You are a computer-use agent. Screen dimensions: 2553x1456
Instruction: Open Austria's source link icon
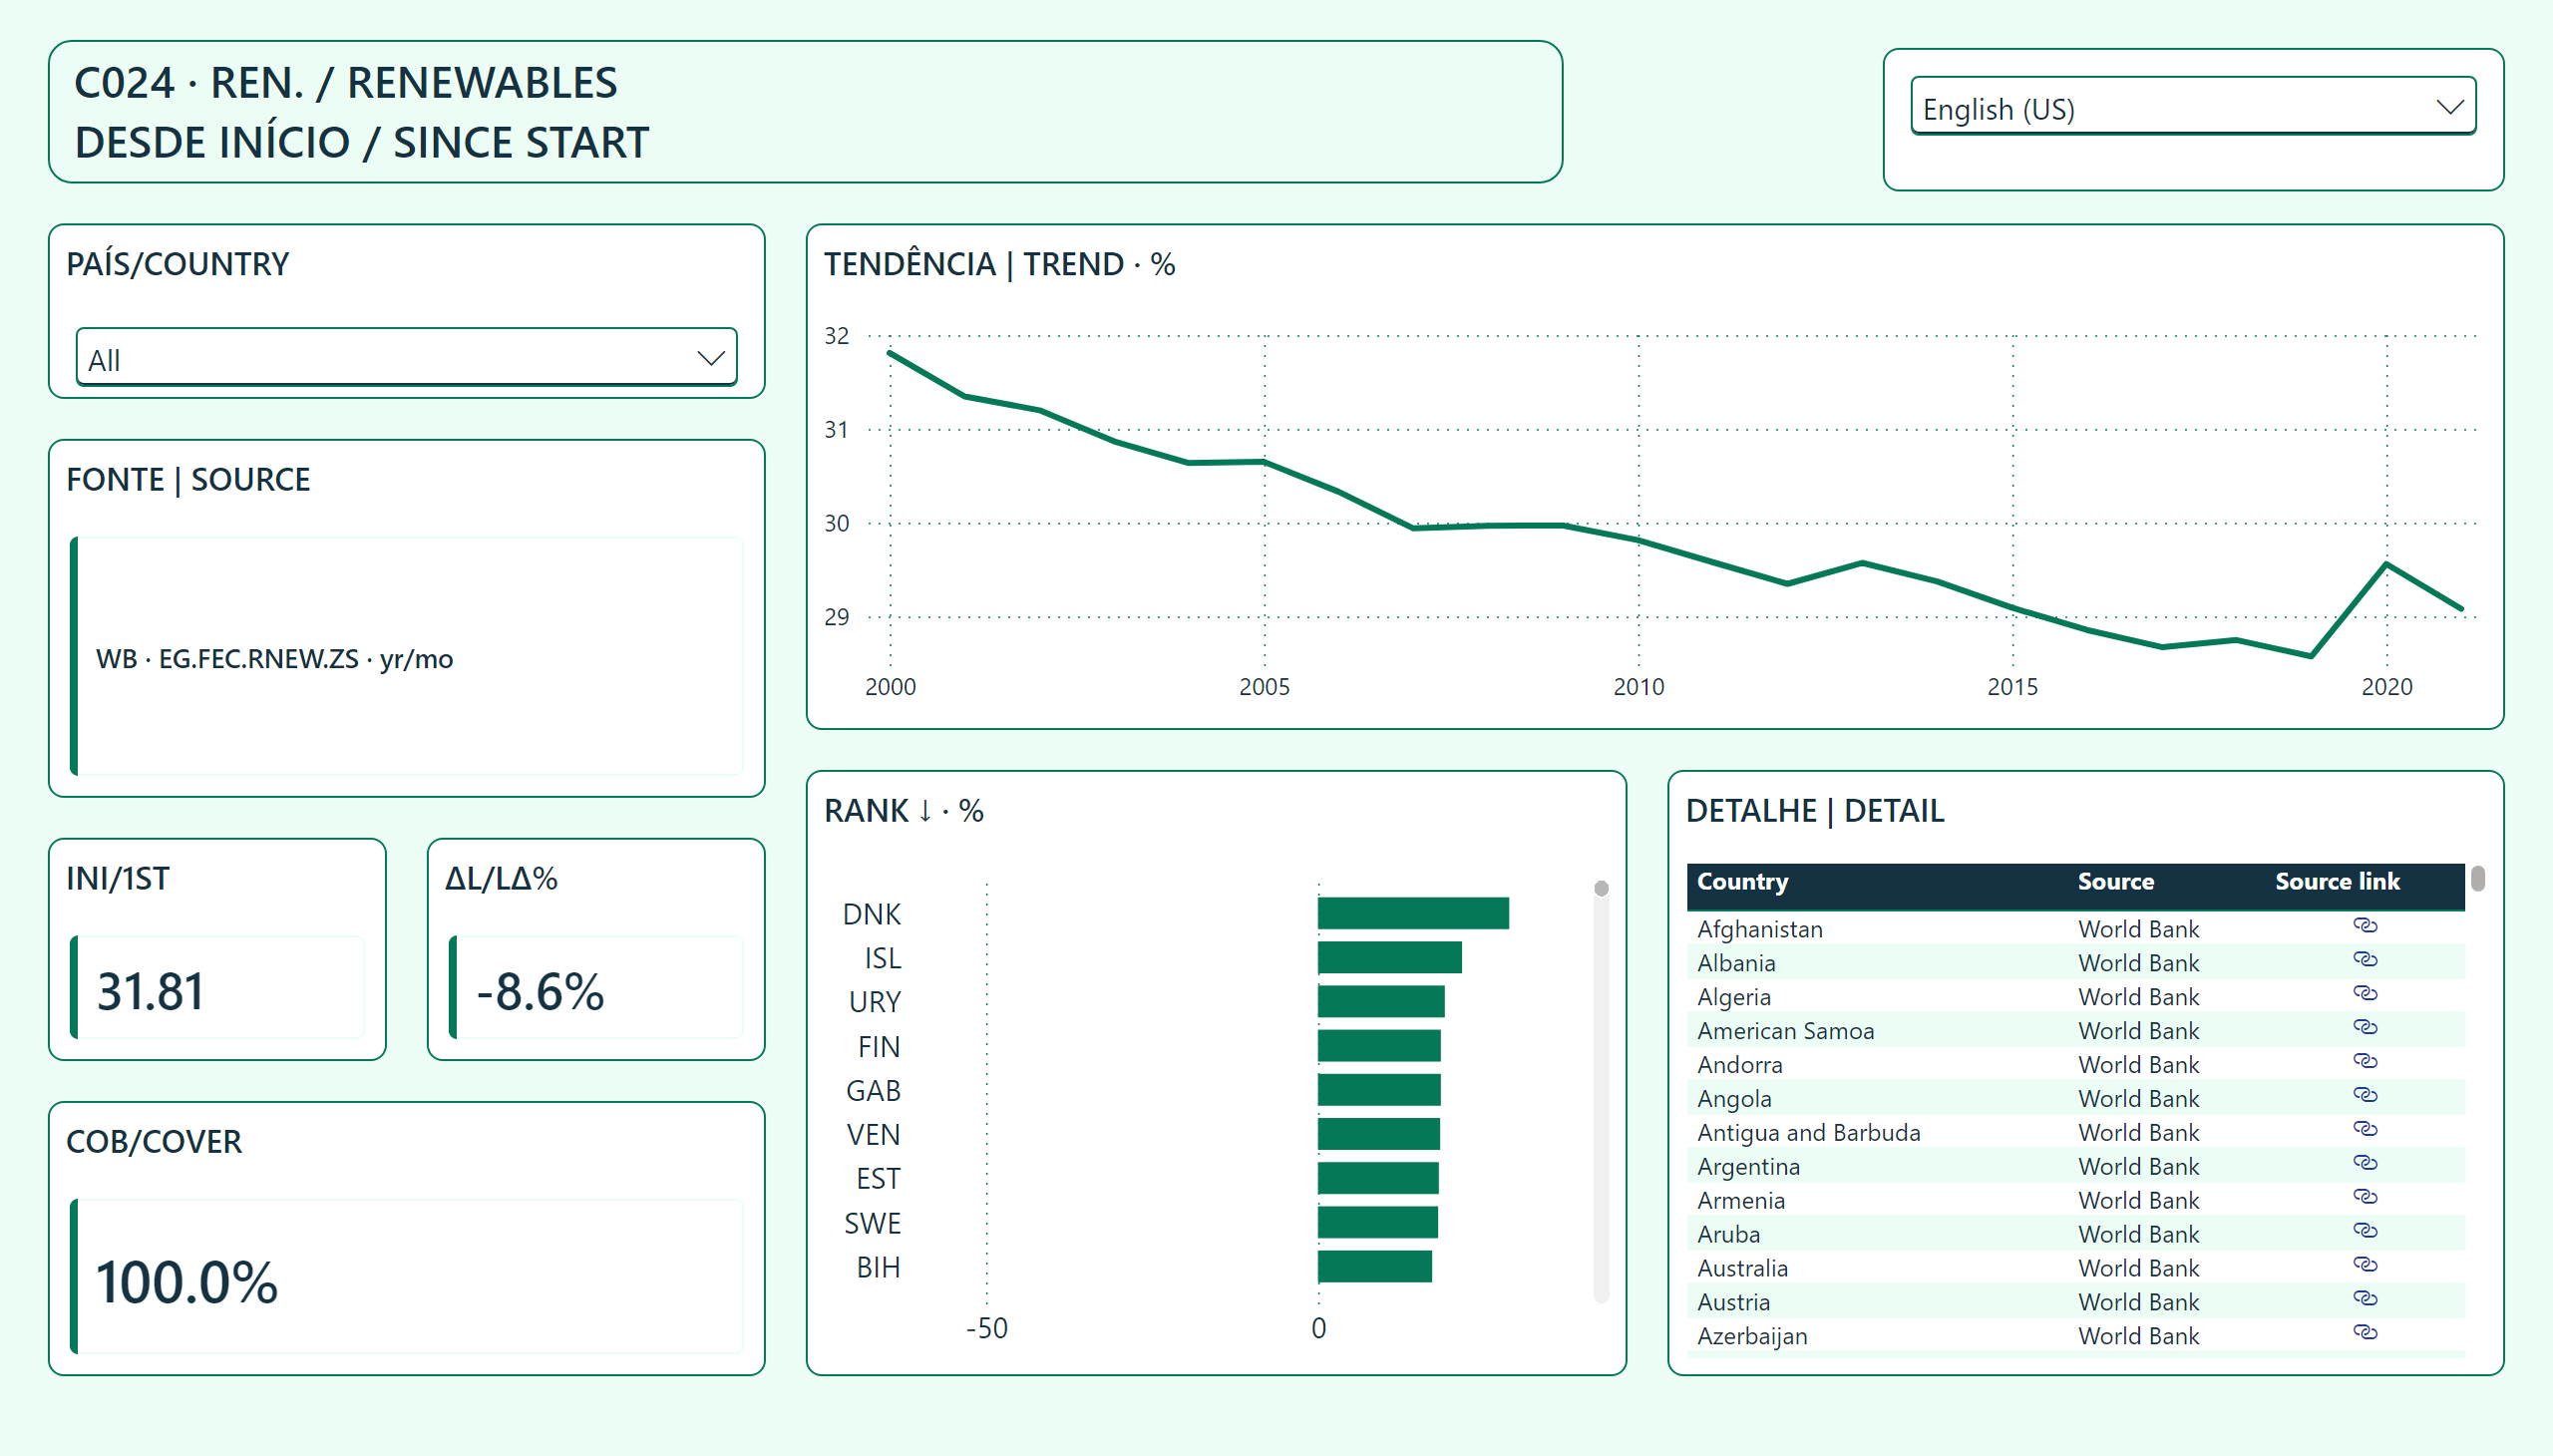[x=2364, y=1300]
